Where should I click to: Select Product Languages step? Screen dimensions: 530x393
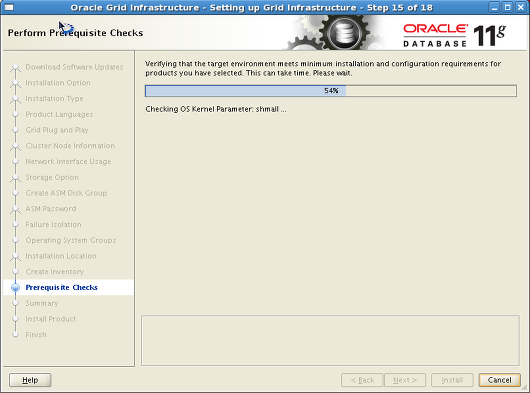59,114
